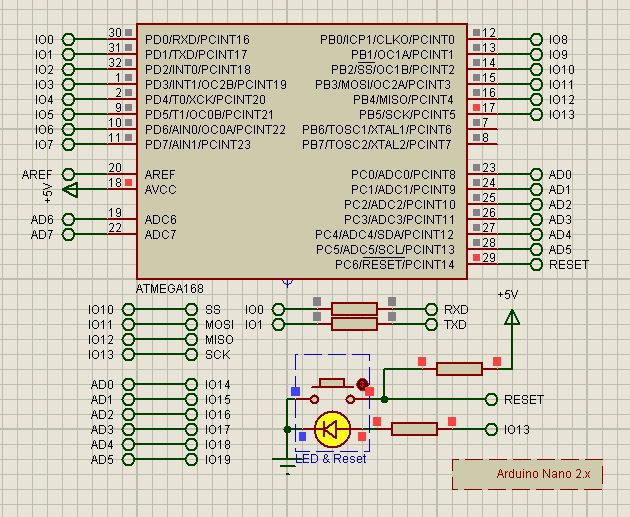Click the IO14 terminal

(x=191, y=384)
